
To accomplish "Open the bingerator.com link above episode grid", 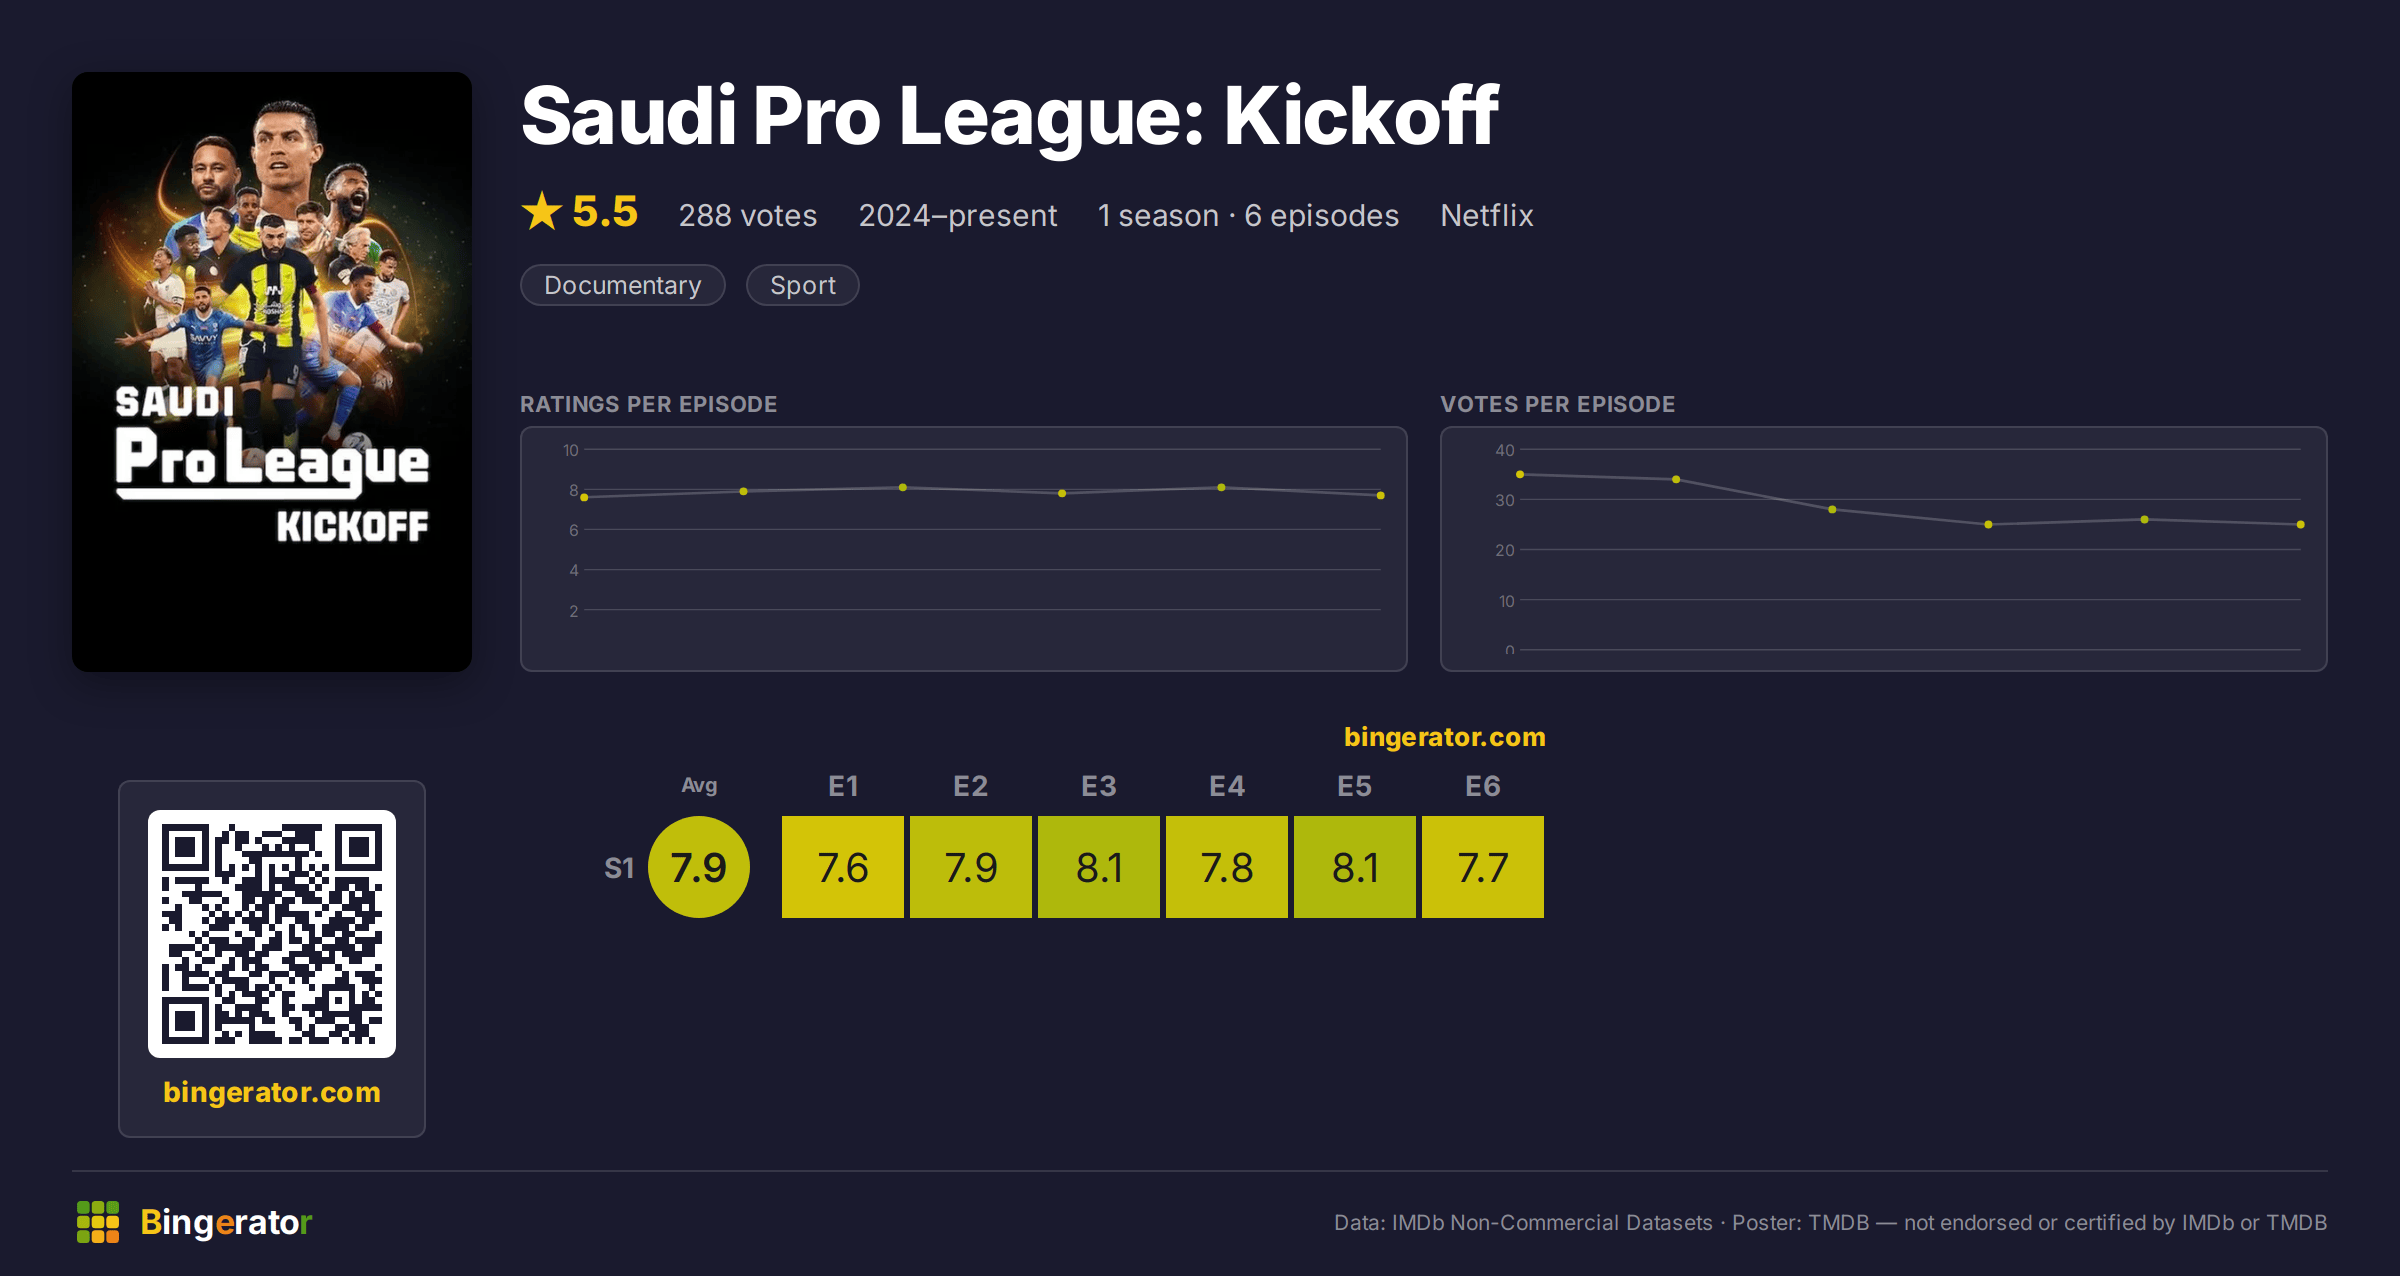I will [1444, 737].
